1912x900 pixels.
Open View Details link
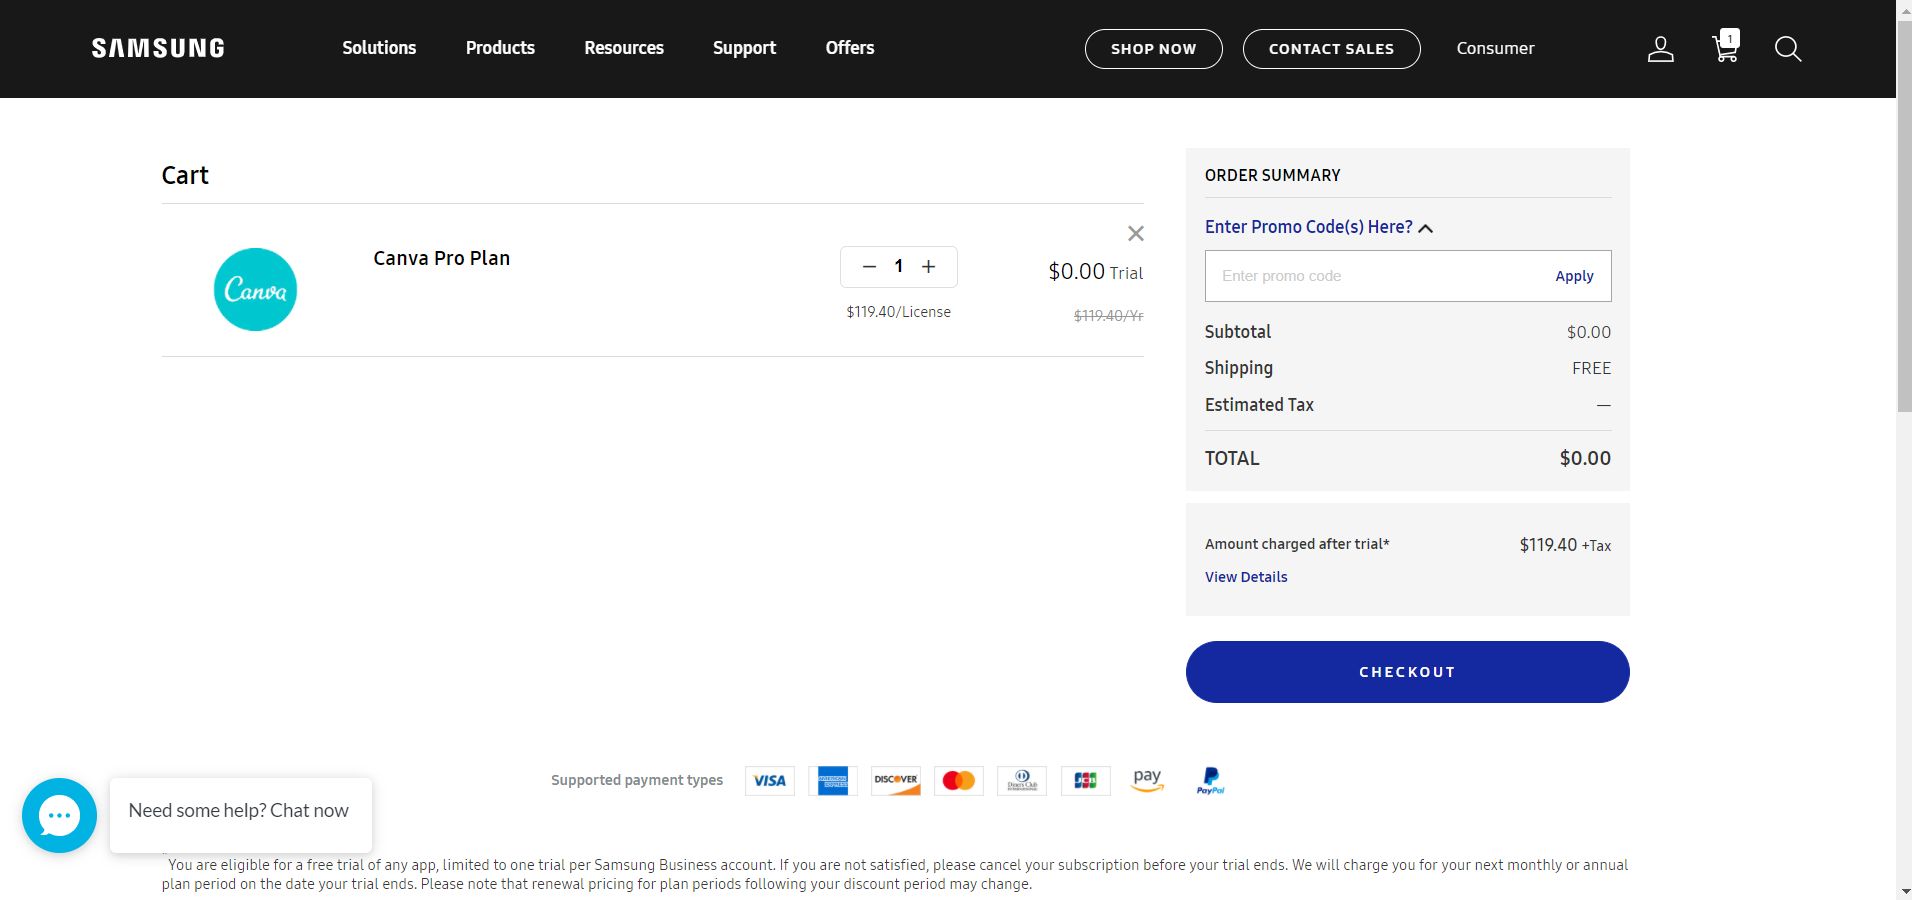[x=1245, y=577]
